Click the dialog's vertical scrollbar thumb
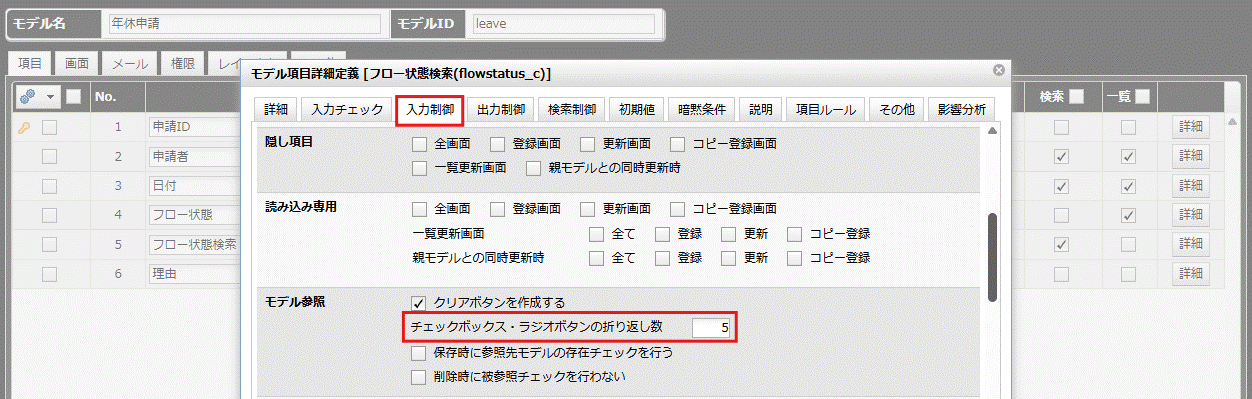 pos(992,257)
